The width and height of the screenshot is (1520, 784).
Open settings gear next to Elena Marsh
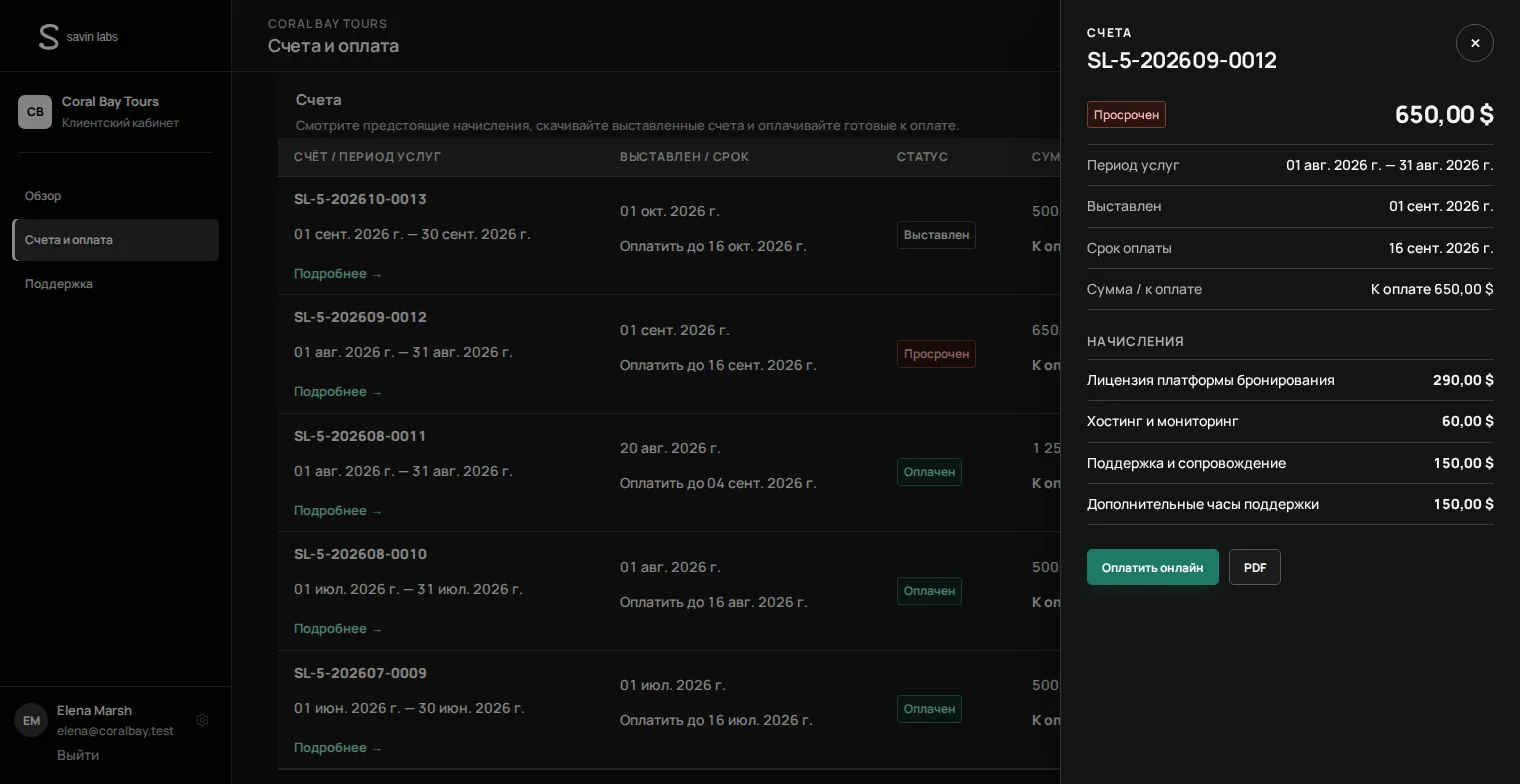click(202, 720)
